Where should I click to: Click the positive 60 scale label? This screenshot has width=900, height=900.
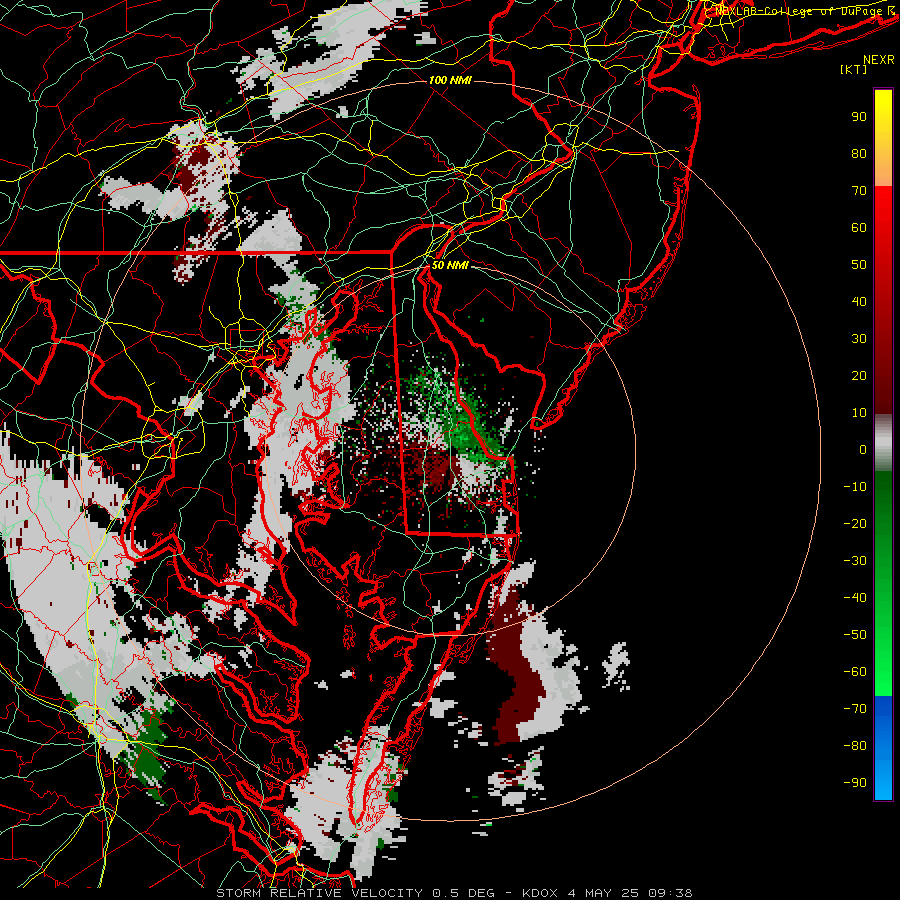859,228
